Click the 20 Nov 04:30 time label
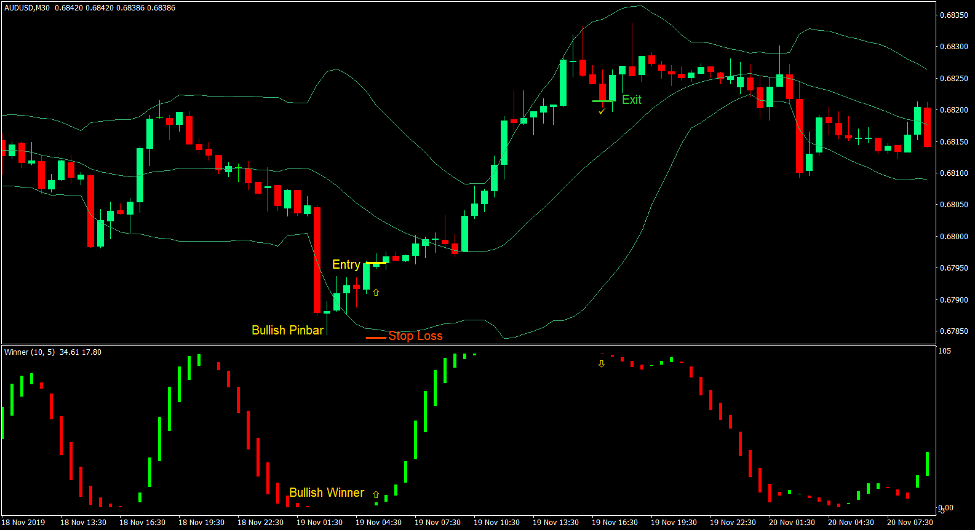 851,522
